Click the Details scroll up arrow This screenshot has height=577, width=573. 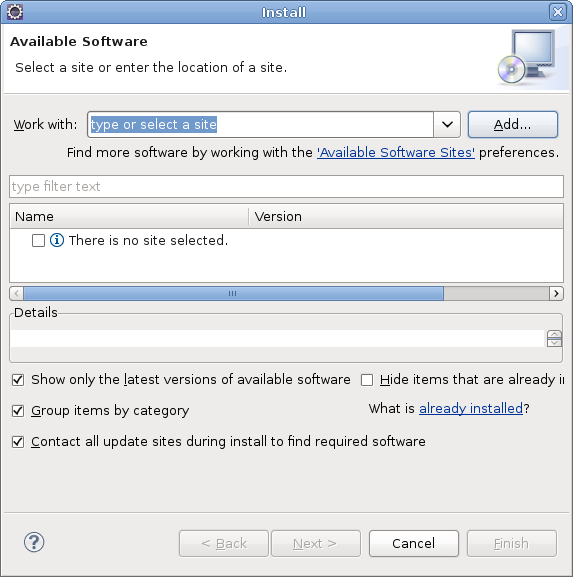point(554,334)
